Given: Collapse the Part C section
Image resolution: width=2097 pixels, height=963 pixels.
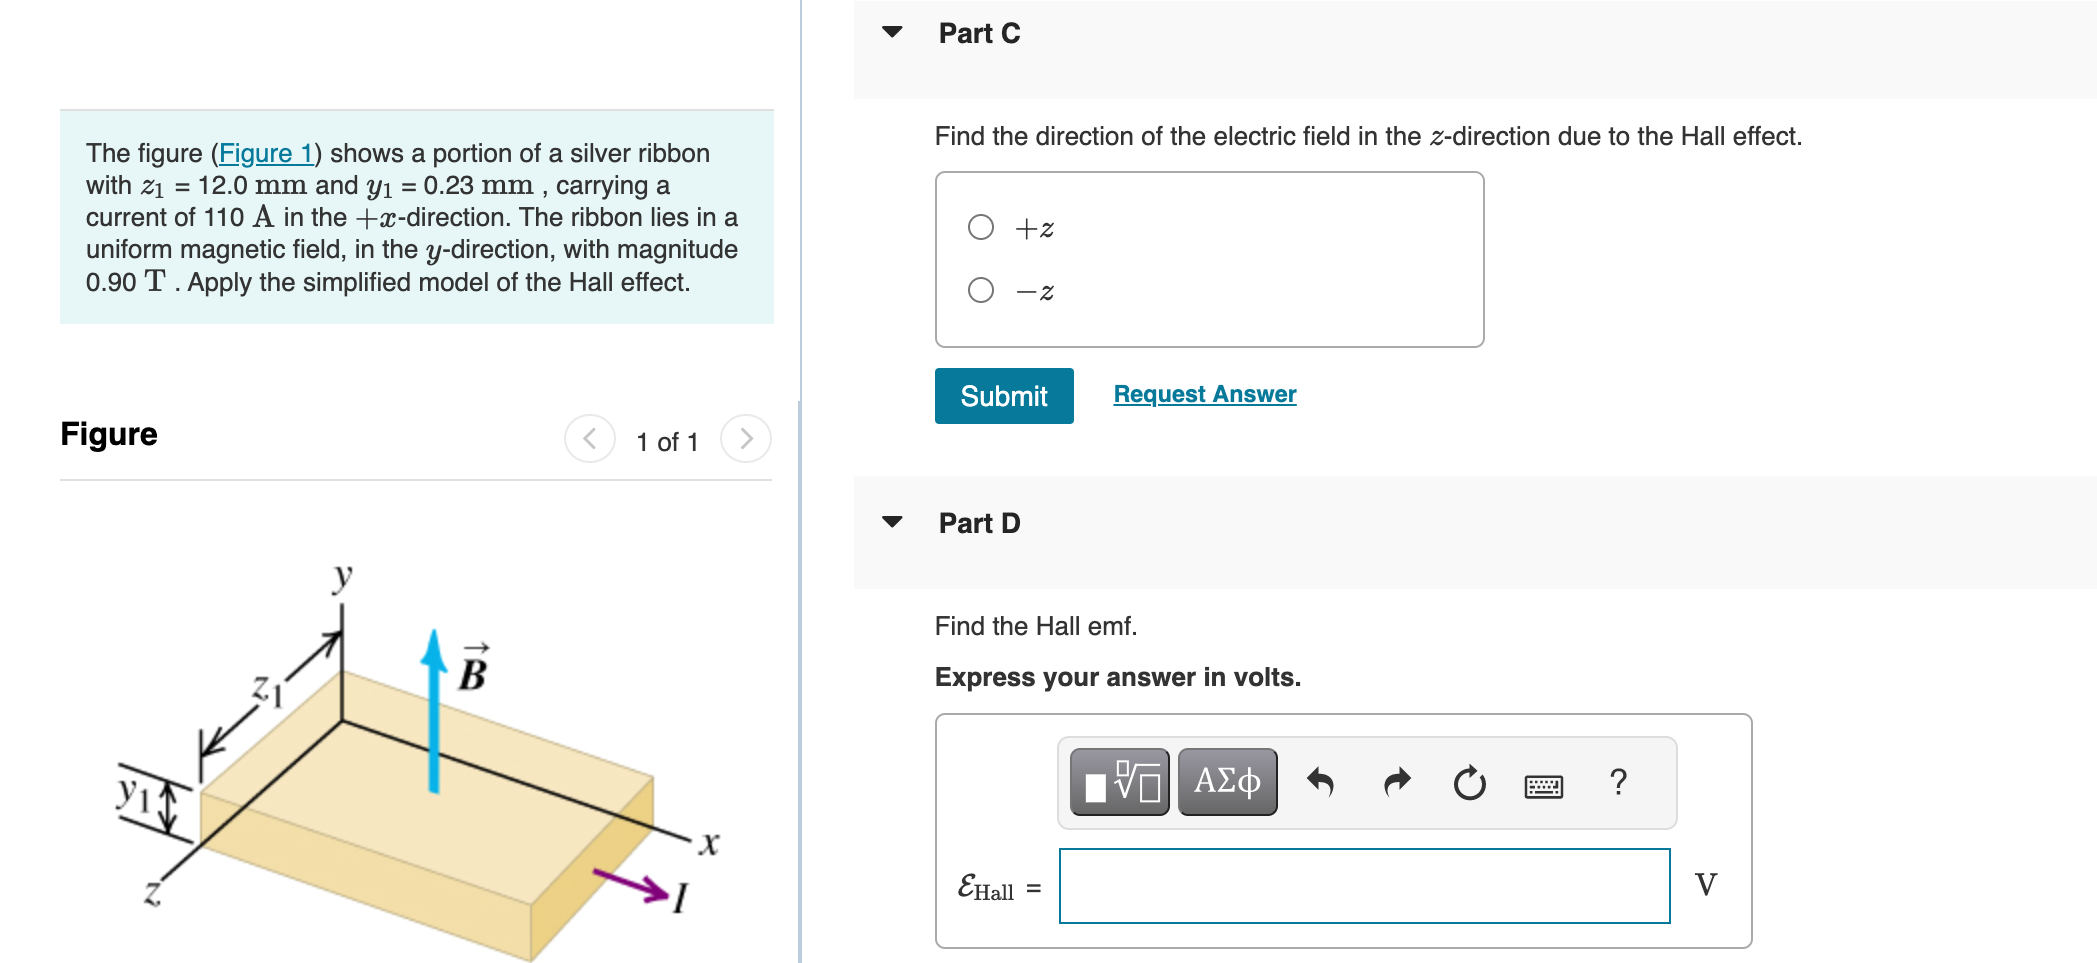Looking at the screenshot, I should point(893,33).
